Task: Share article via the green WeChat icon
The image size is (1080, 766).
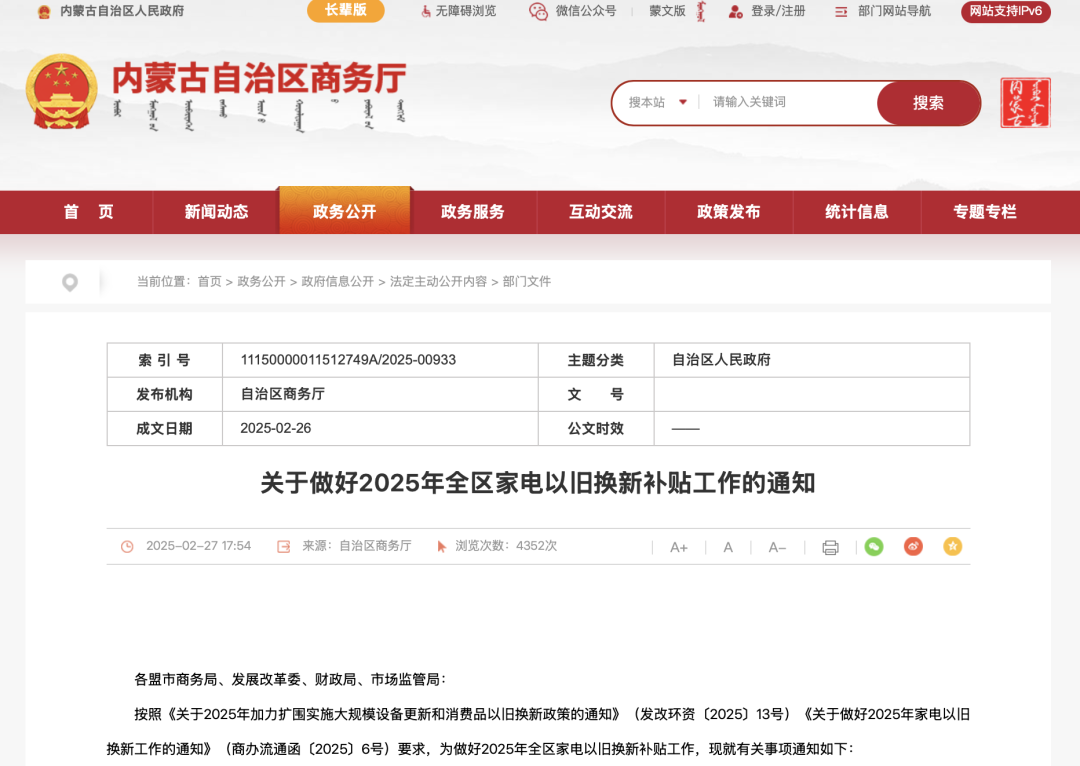Action: tap(873, 547)
